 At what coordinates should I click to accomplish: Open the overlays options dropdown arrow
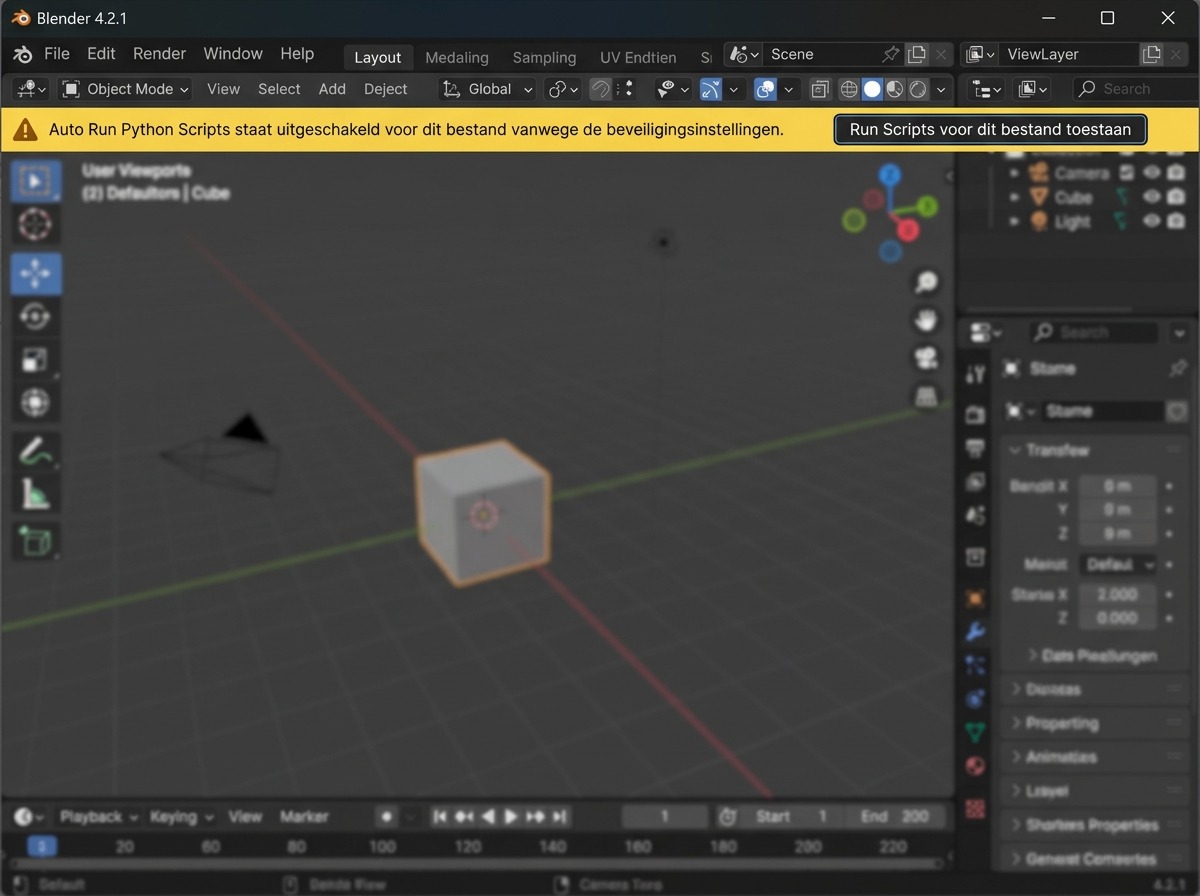pos(789,89)
